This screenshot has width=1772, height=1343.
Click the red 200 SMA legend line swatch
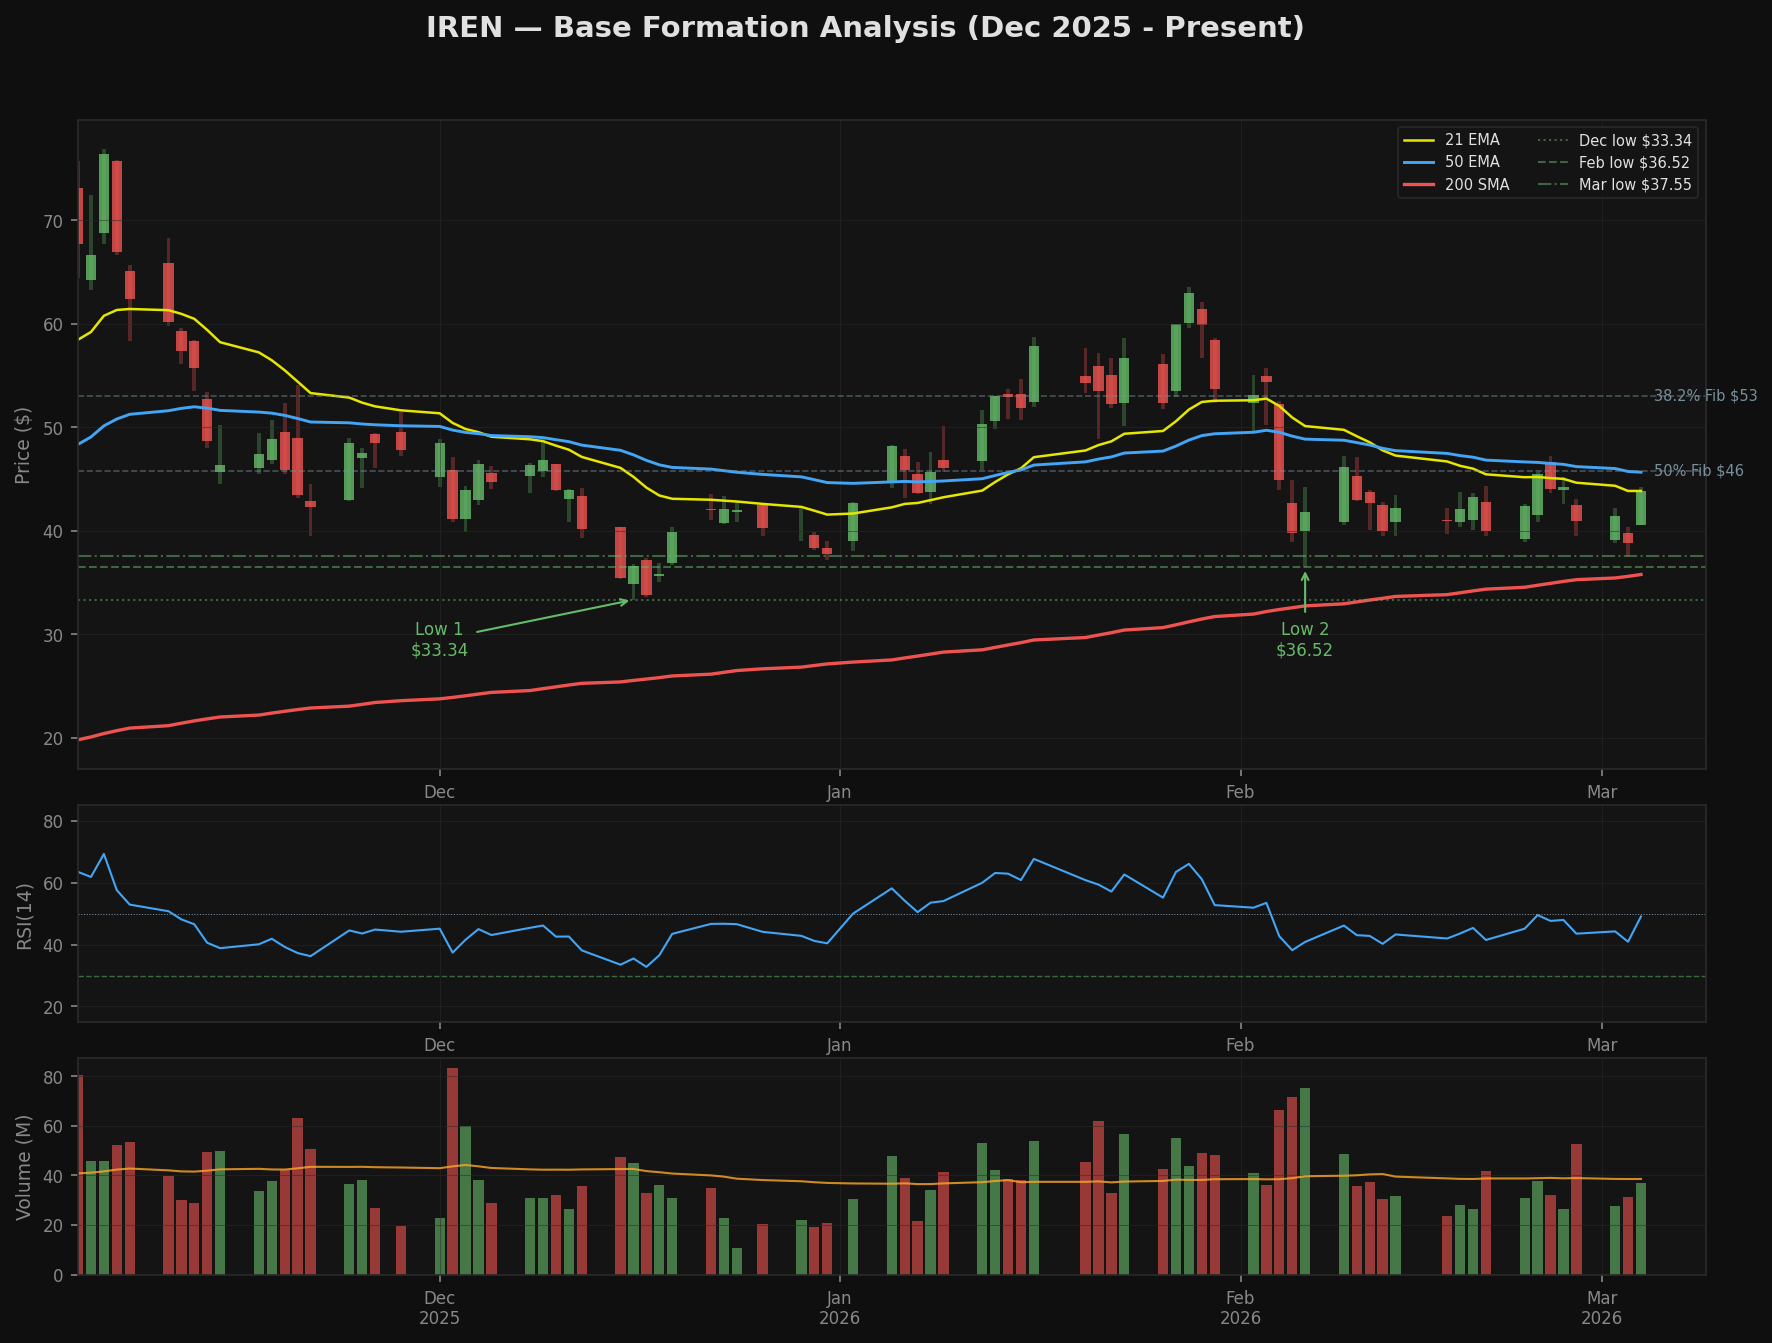tap(1420, 185)
